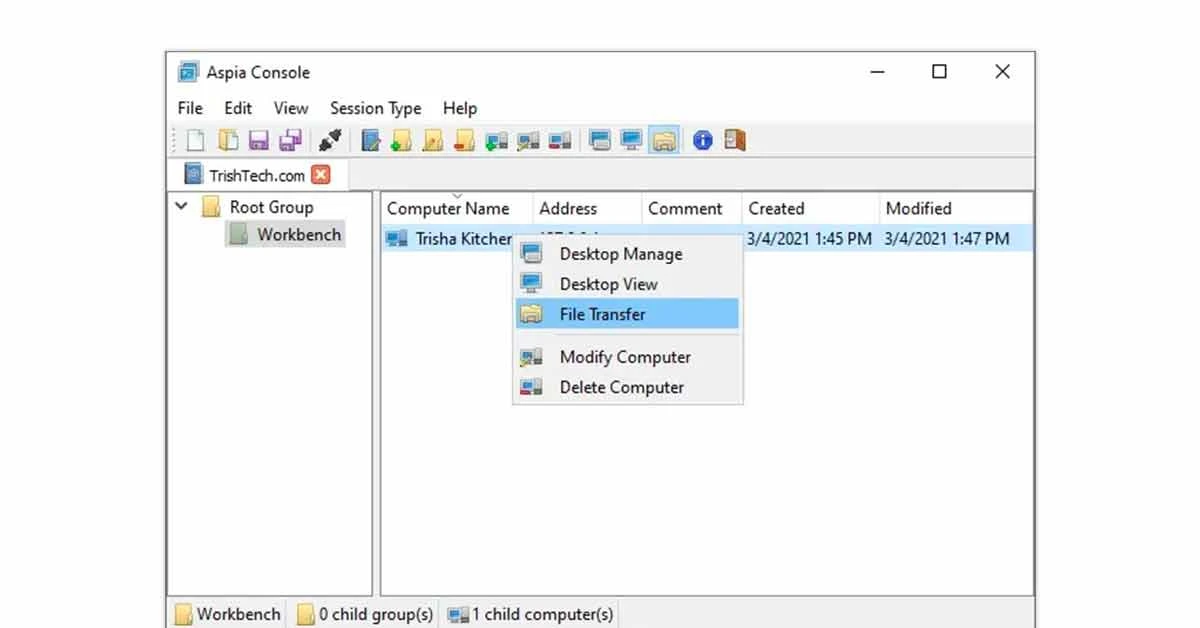Click Delete Computer in the context menu
The image size is (1200, 628).
[622, 387]
